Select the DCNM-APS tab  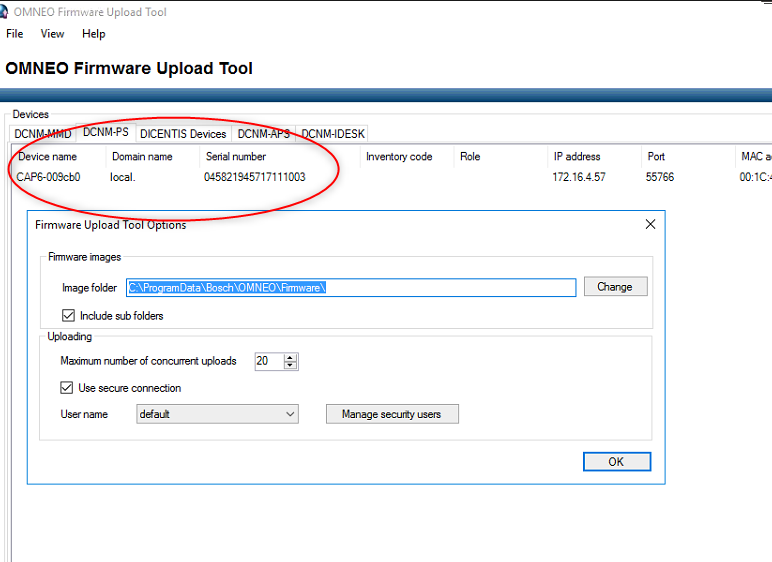pos(264,134)
